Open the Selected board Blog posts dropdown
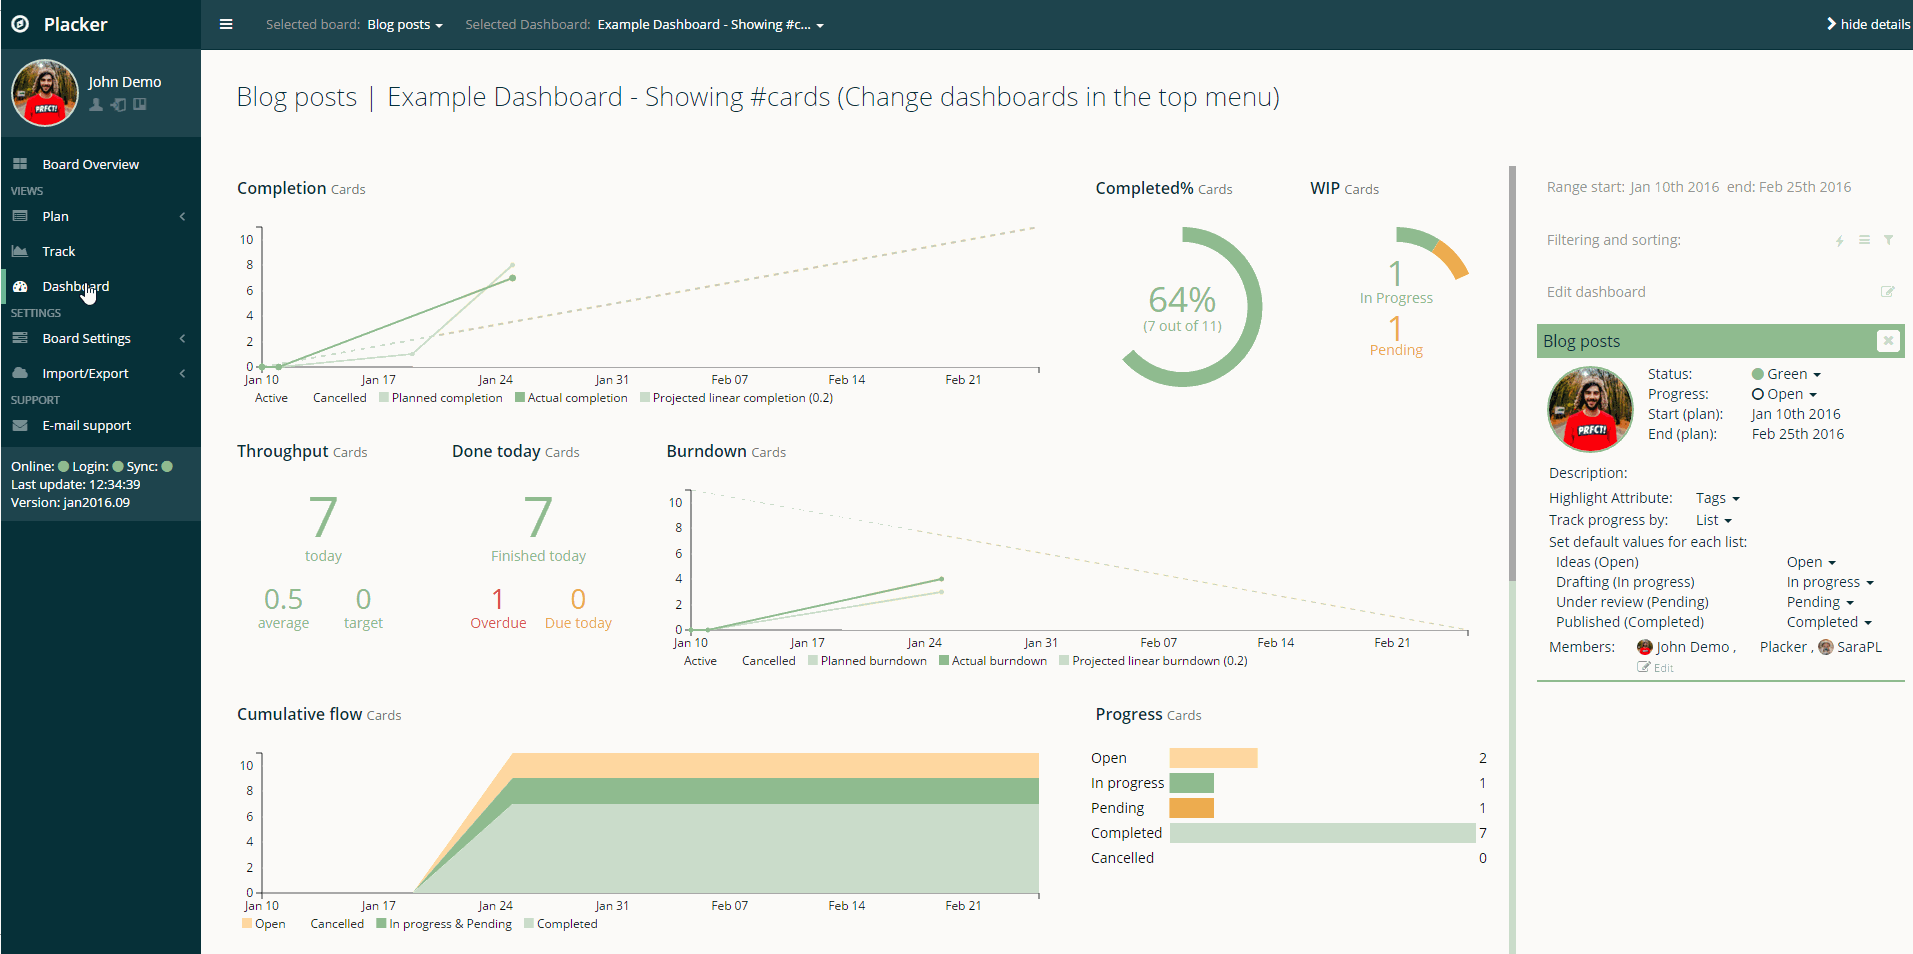The height and width of the screenshot is (954, 1913). [x=404, y=25]
